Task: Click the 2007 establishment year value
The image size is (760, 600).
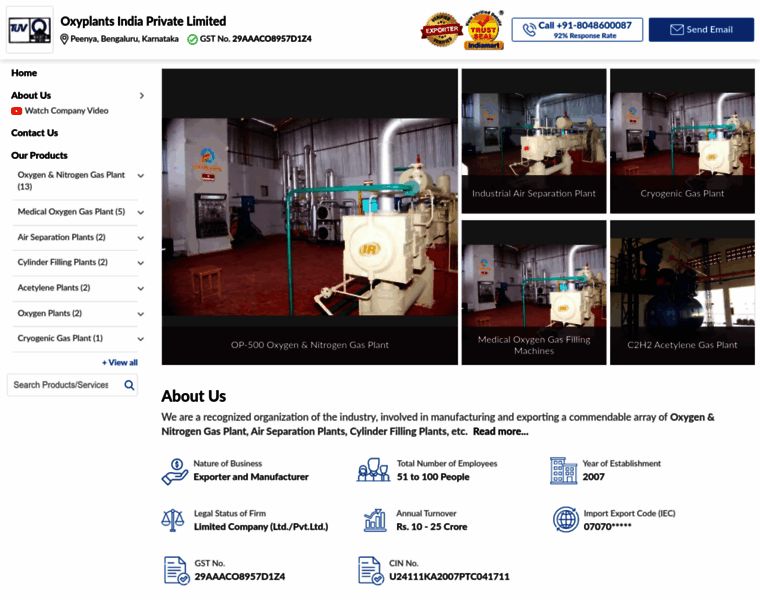Action: pos(594,477)
